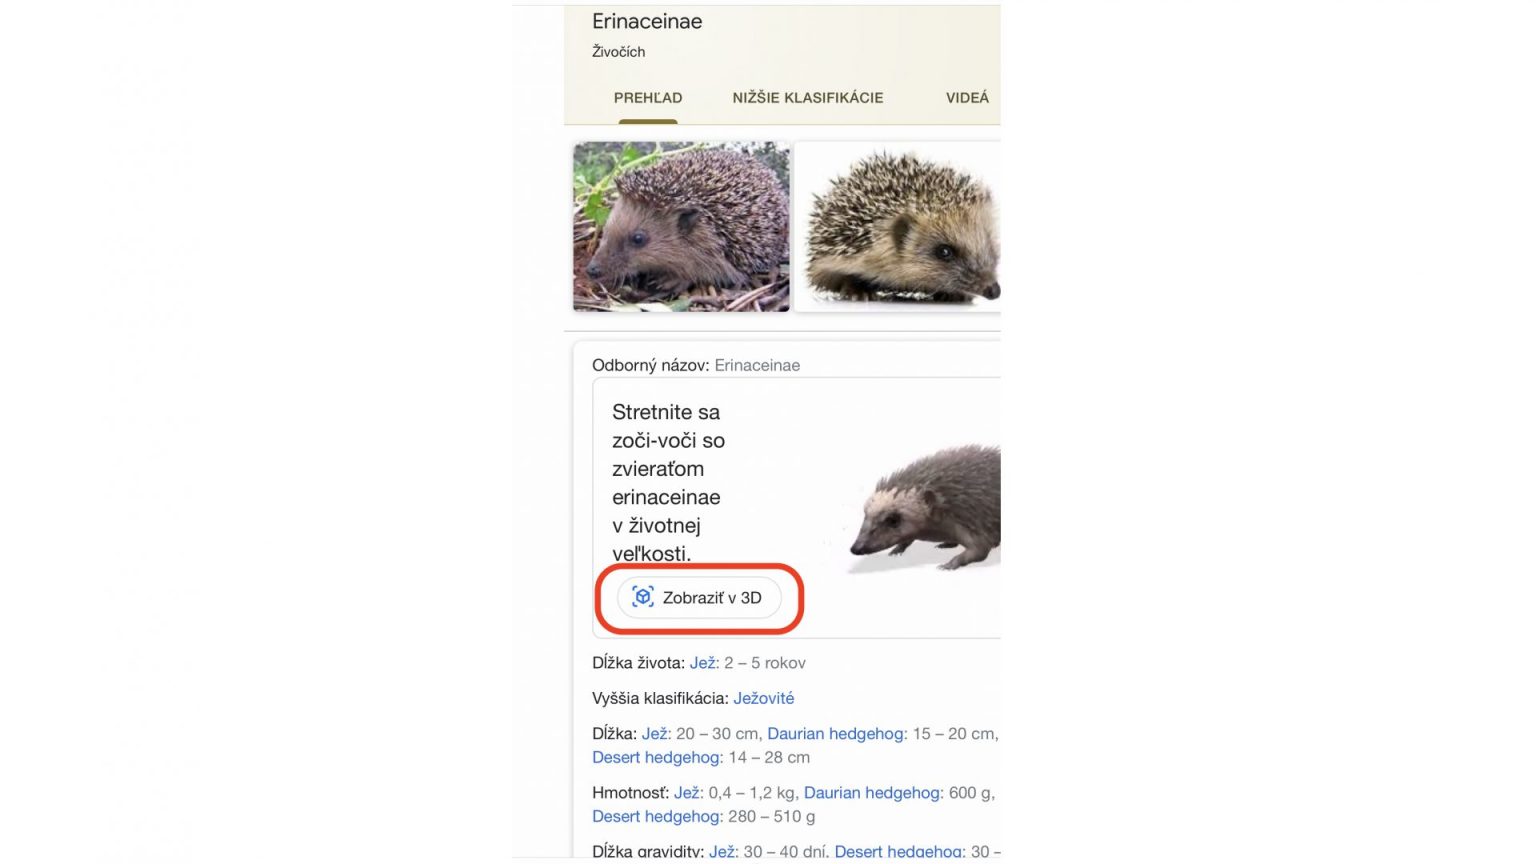Open the Ježovité classification link
This screenshot has height=864, width=1536.
tap(764, 698)
